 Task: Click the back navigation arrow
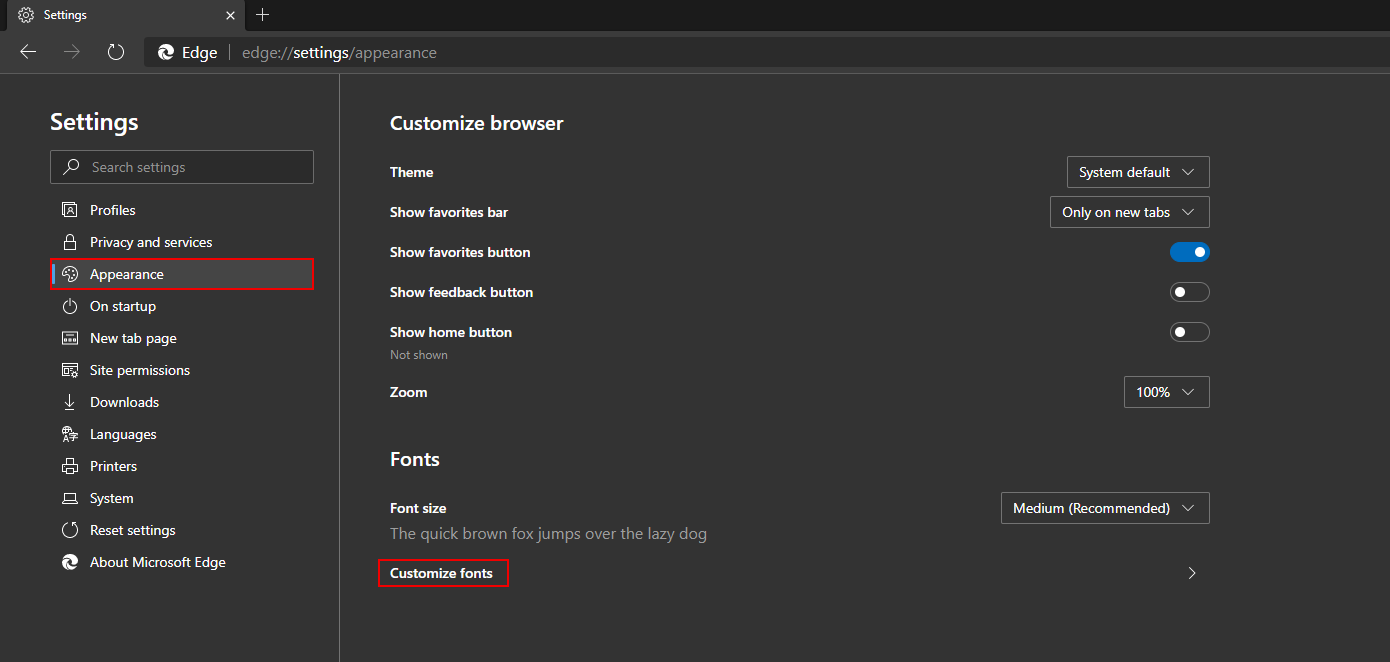point(28,52)
